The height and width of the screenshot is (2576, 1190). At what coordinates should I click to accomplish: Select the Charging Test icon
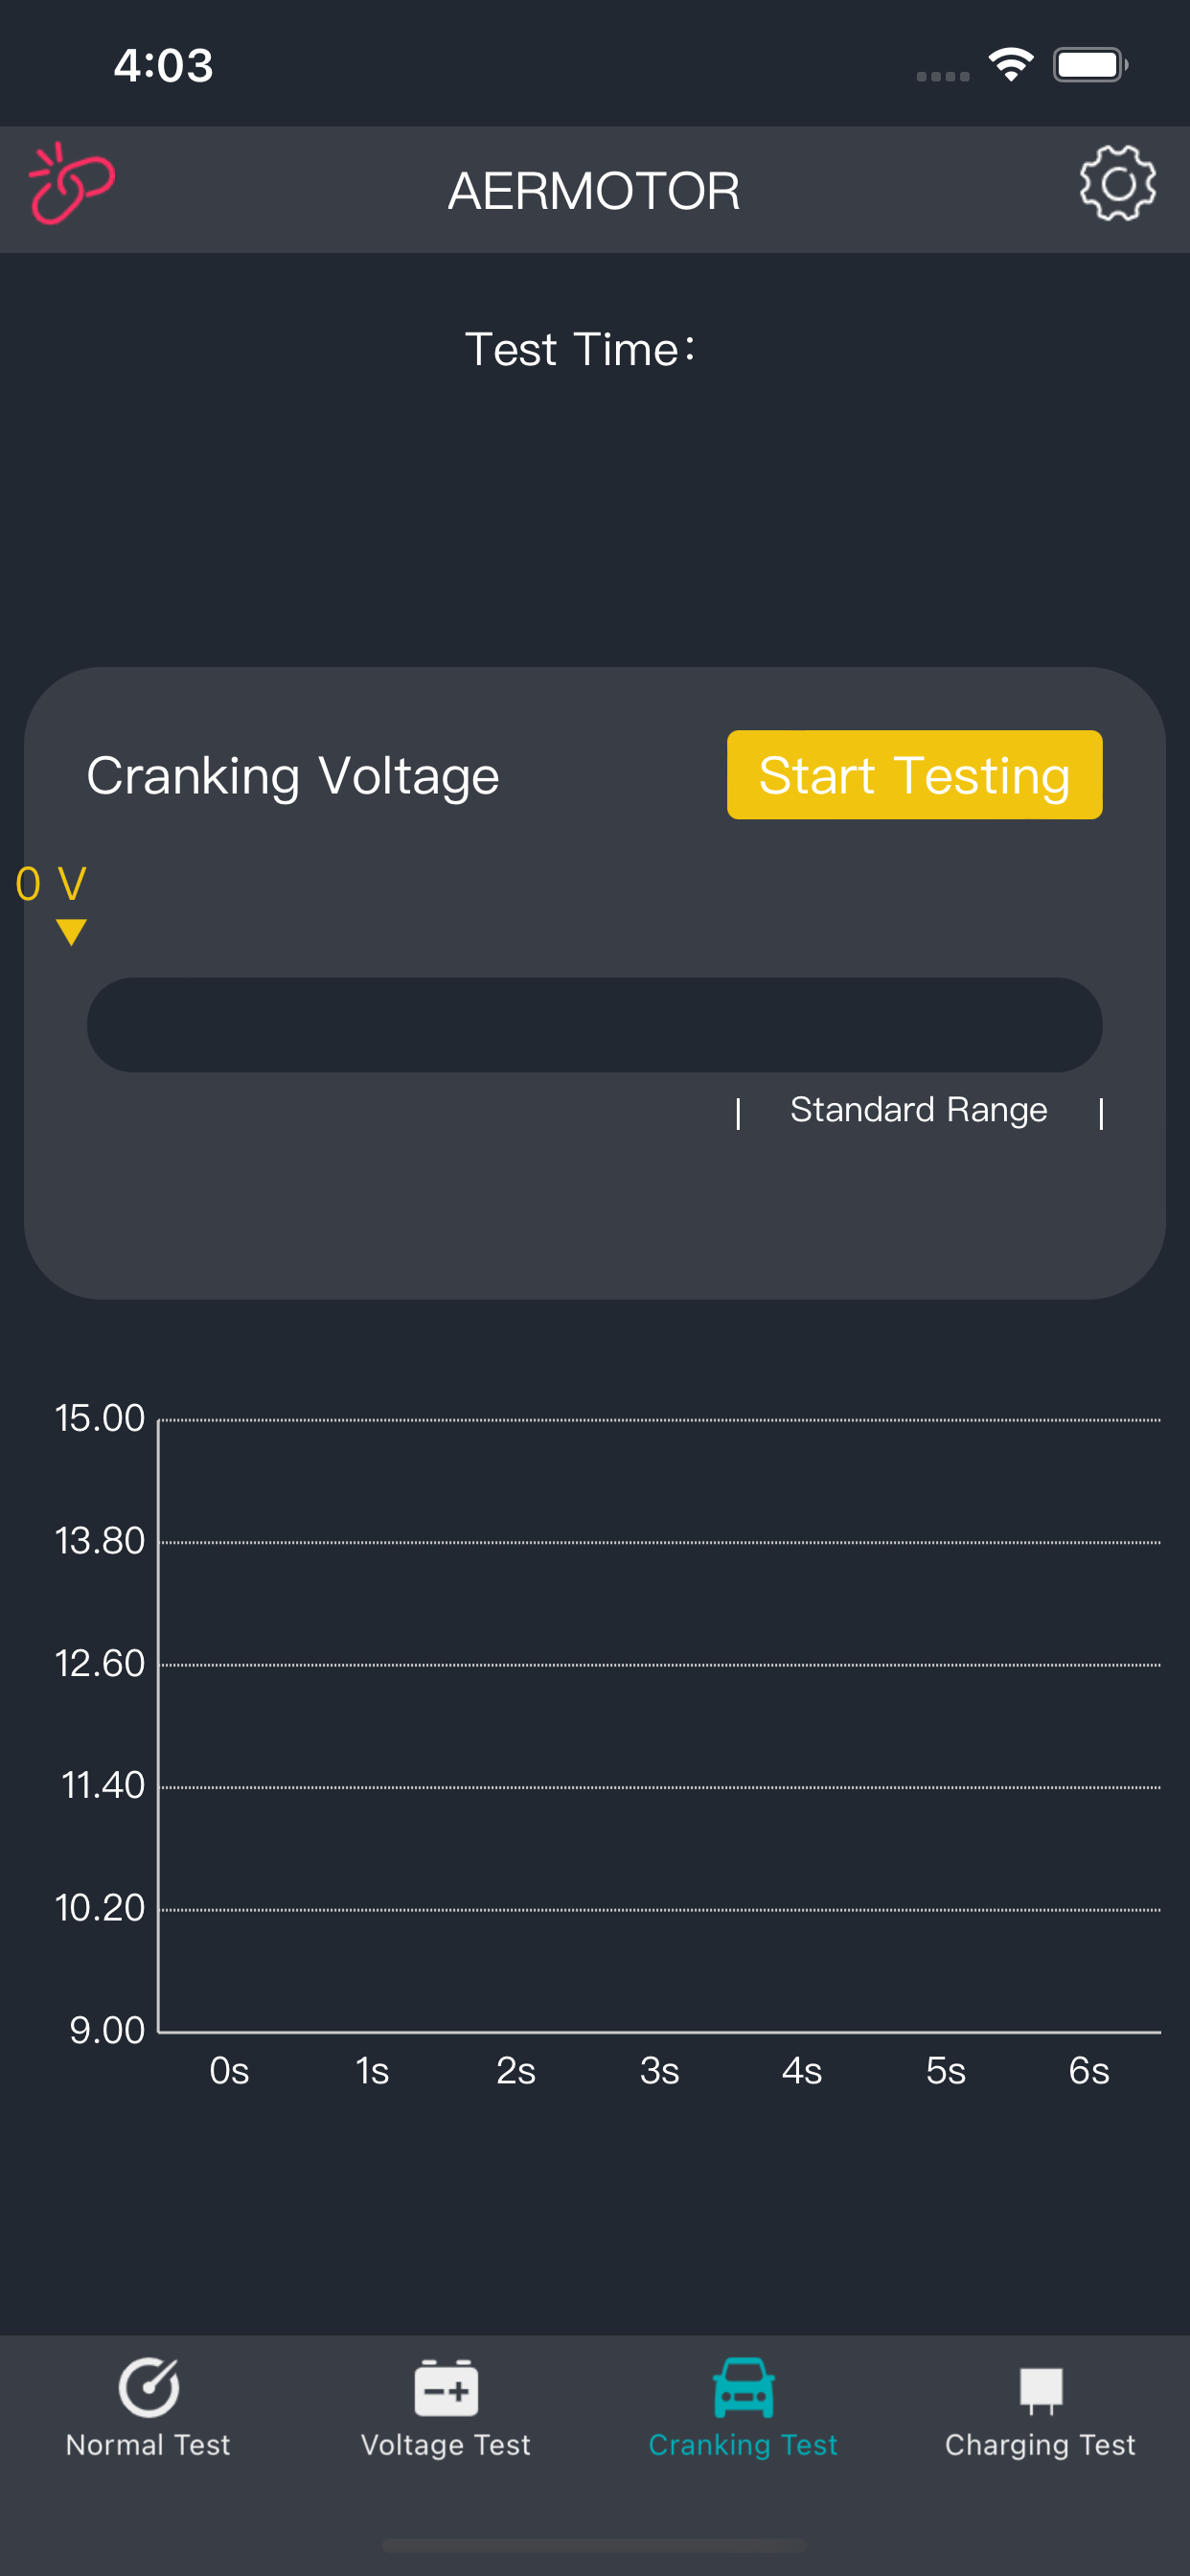1040,2391
